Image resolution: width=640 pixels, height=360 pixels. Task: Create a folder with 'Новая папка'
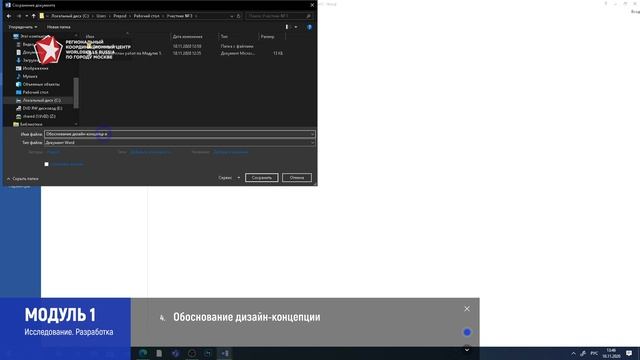coord(58,27)
